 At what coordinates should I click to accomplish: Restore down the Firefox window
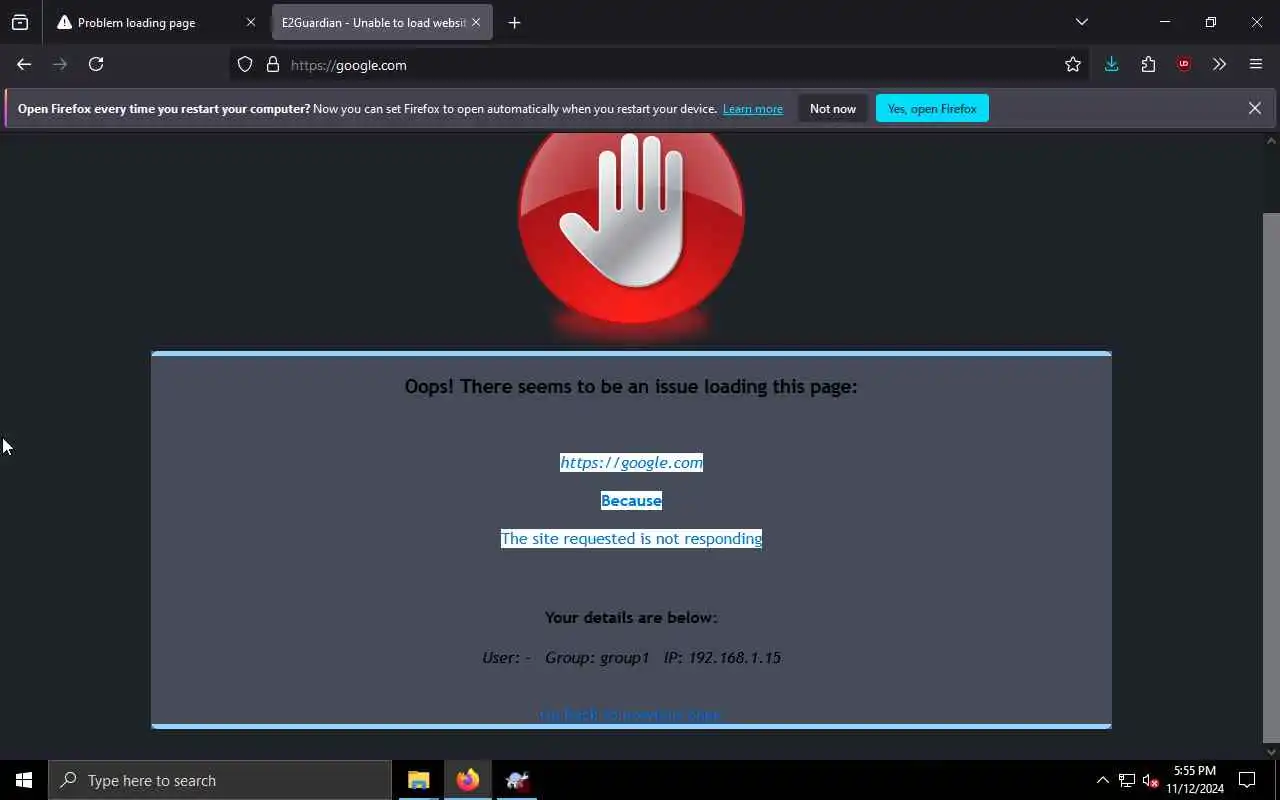coord(1211,22)
